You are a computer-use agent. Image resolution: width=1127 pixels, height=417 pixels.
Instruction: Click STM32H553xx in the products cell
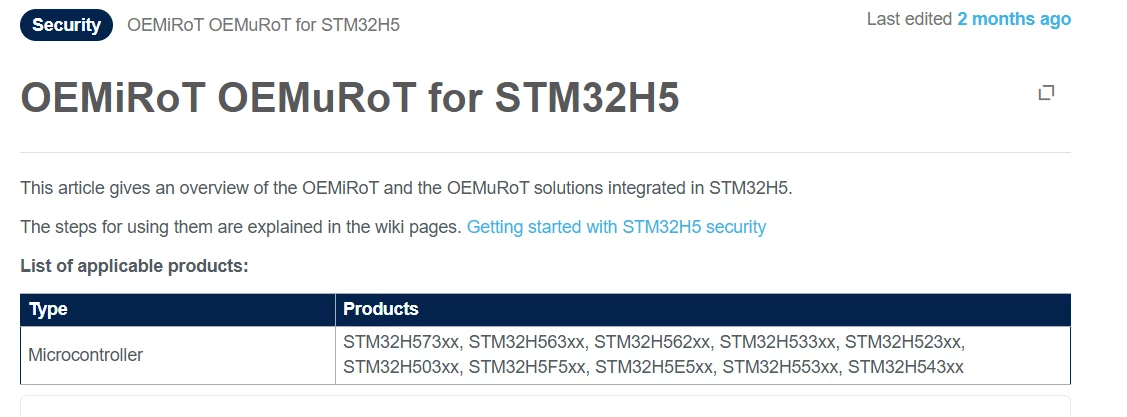point(780,367)
